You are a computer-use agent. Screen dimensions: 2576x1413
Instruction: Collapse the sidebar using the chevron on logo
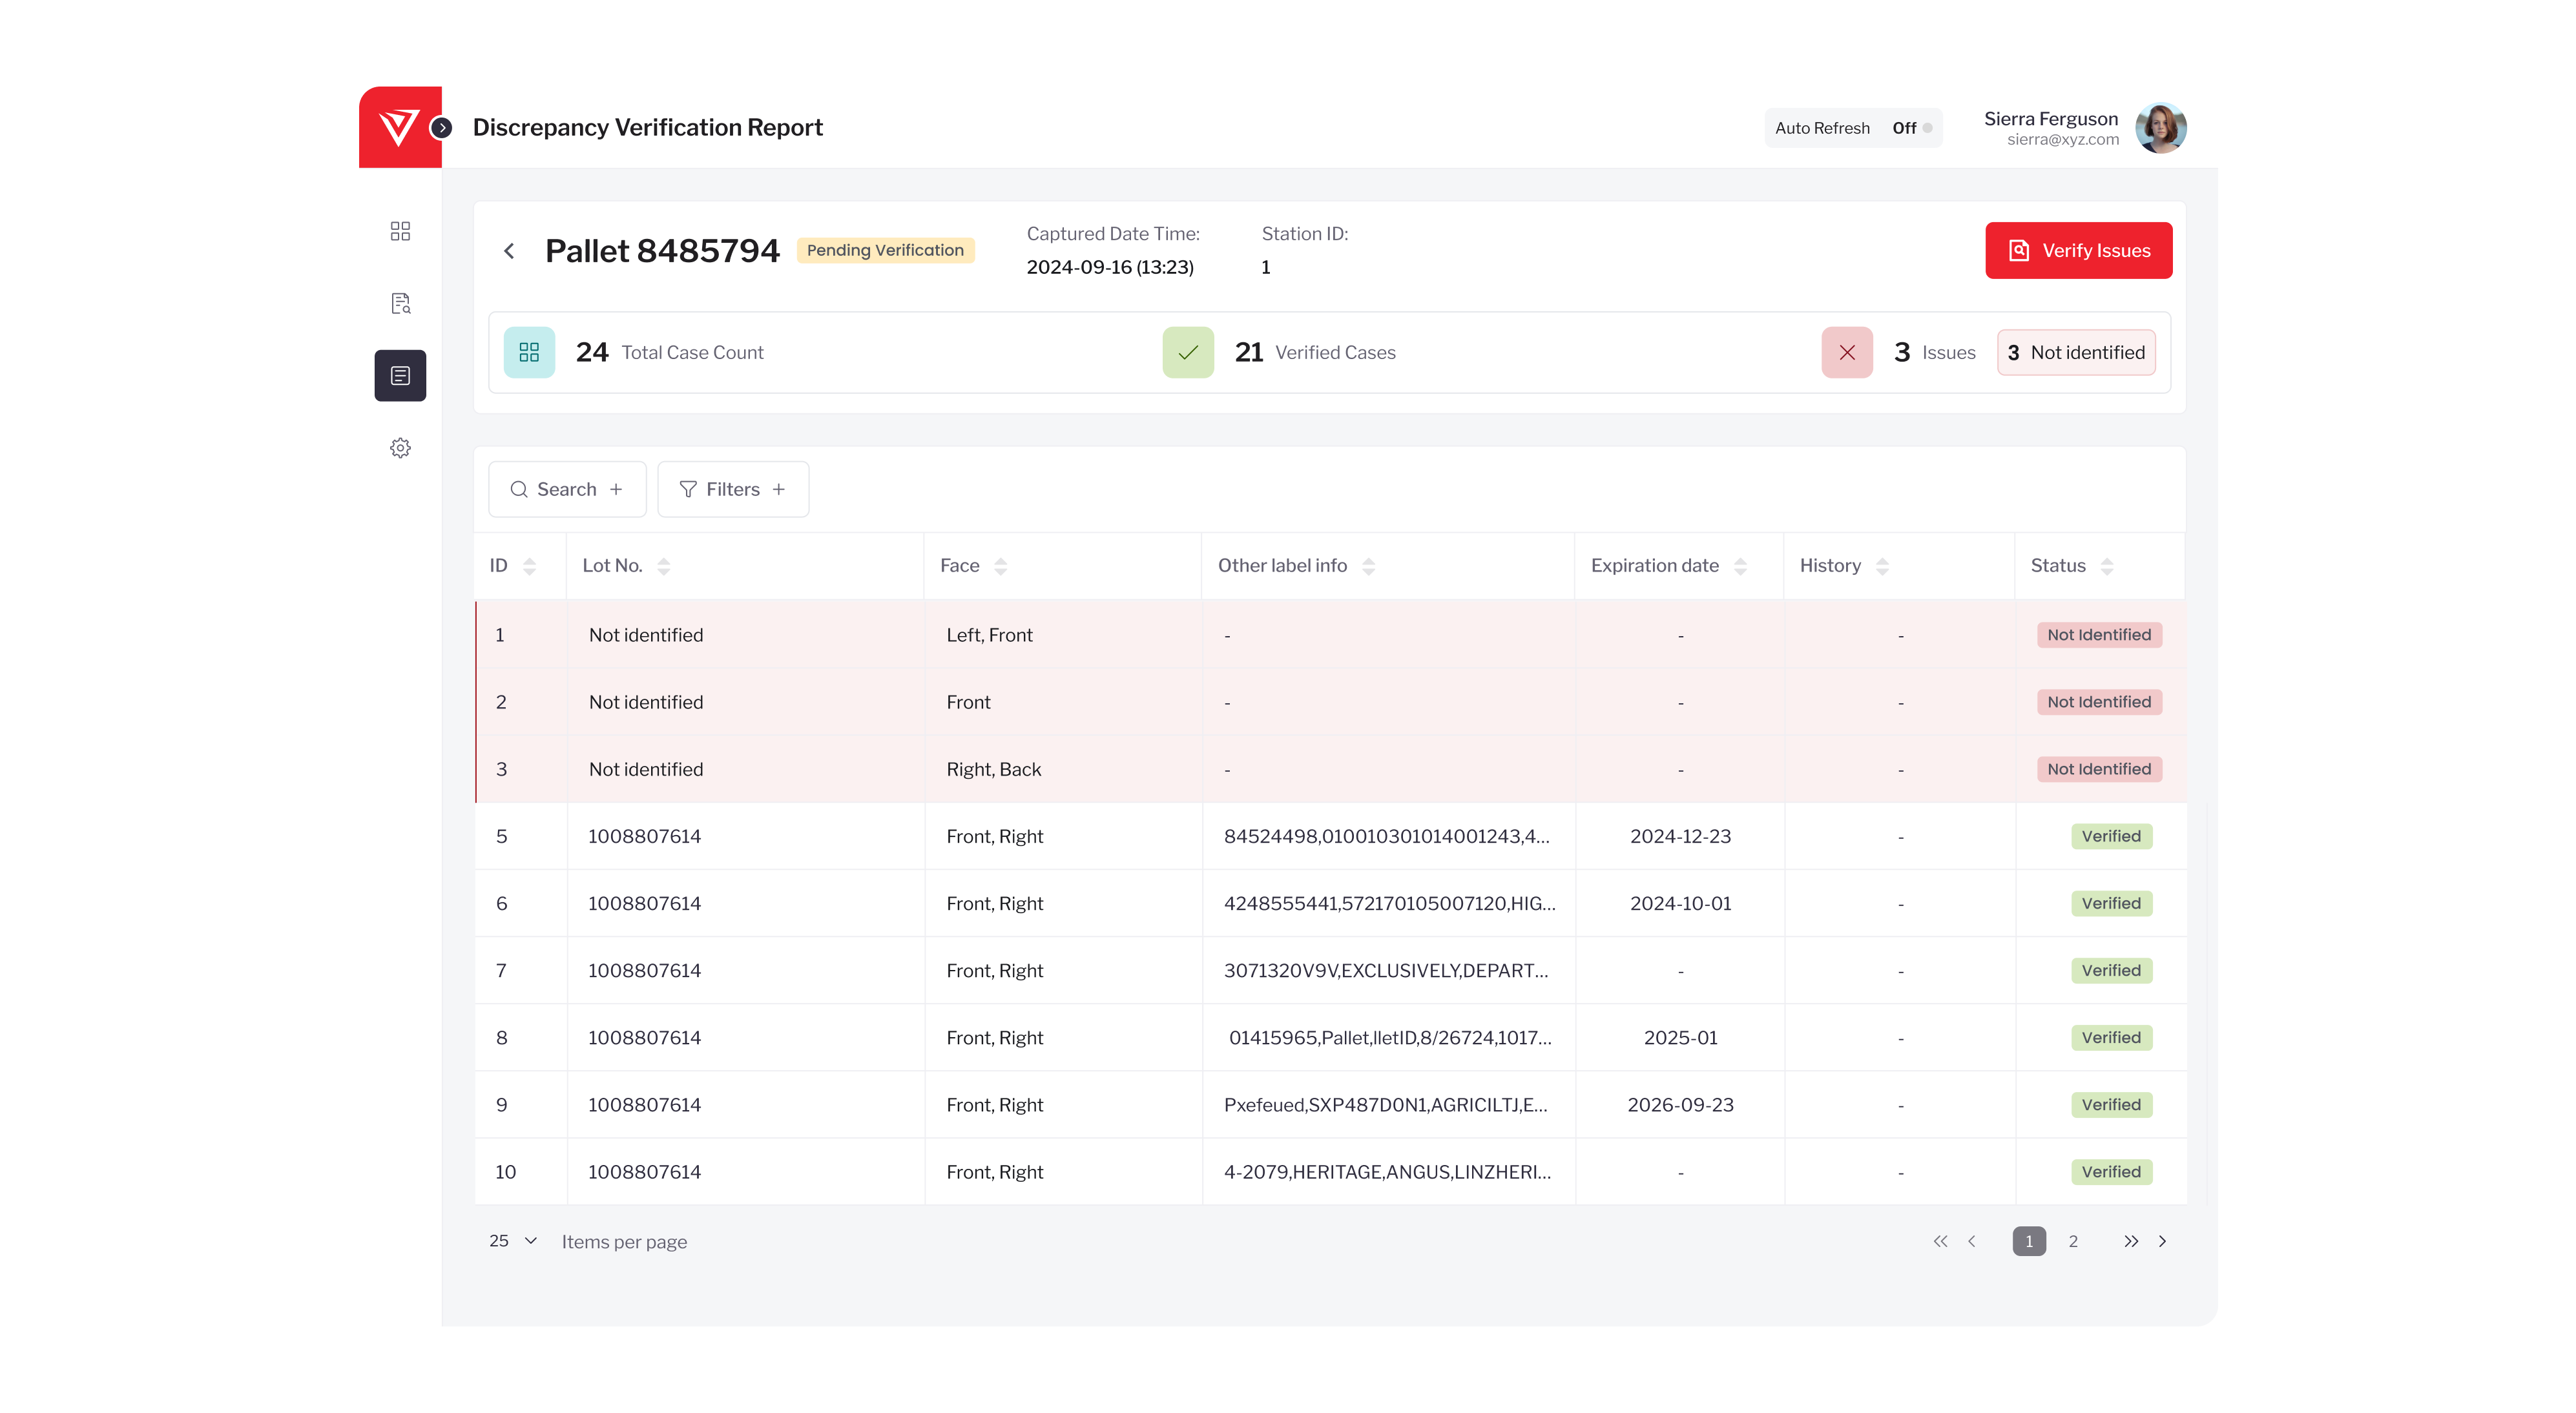442,128
